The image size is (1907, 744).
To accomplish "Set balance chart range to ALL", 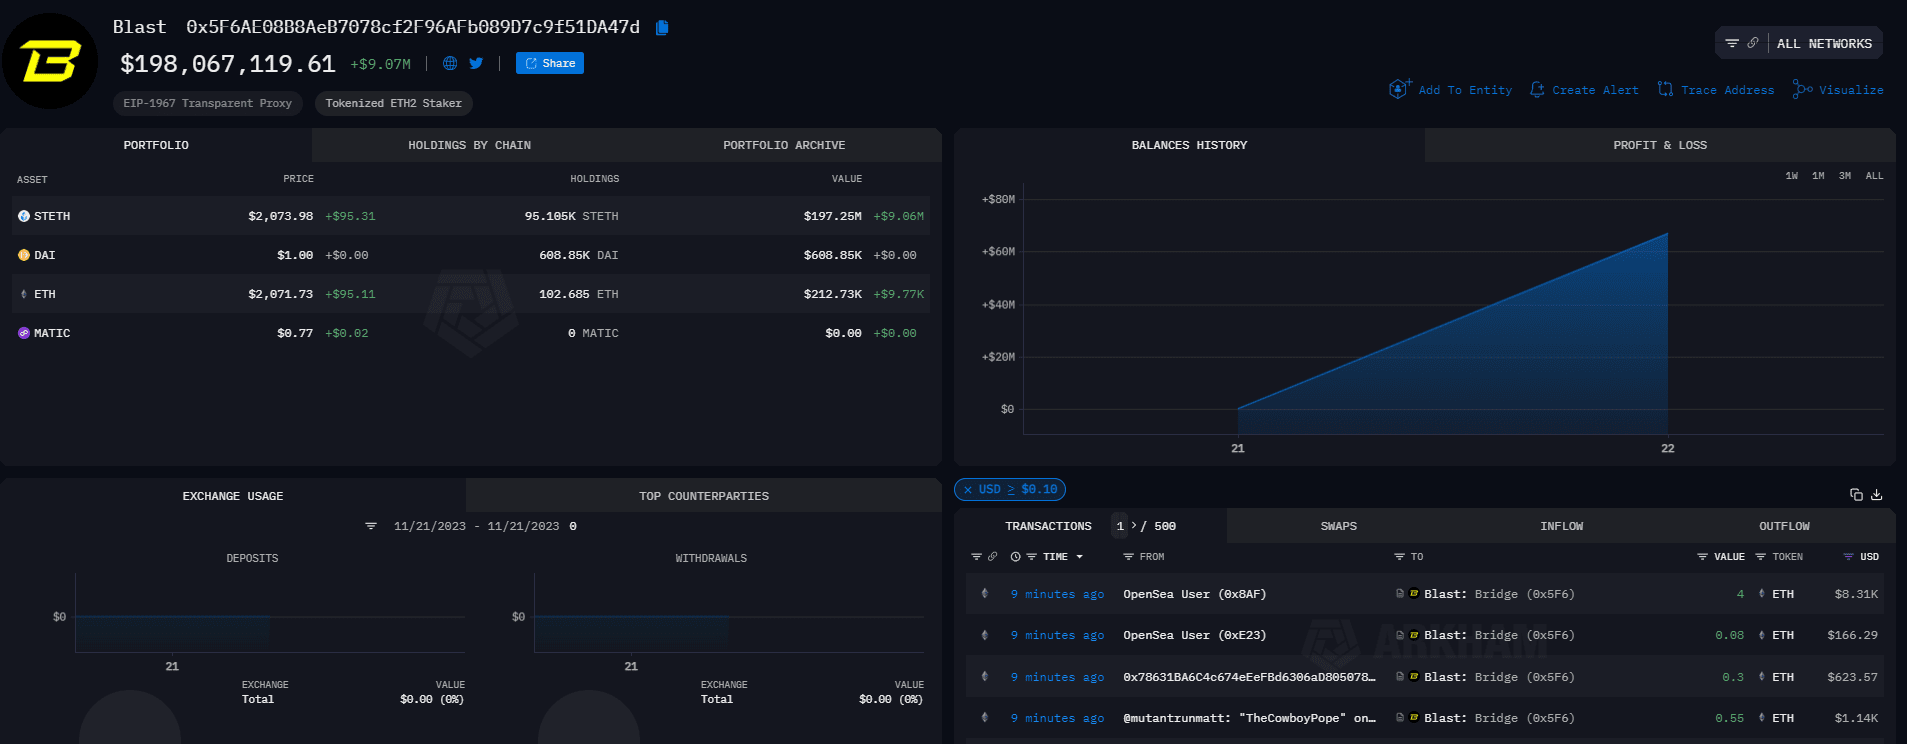I will 1875,176.
